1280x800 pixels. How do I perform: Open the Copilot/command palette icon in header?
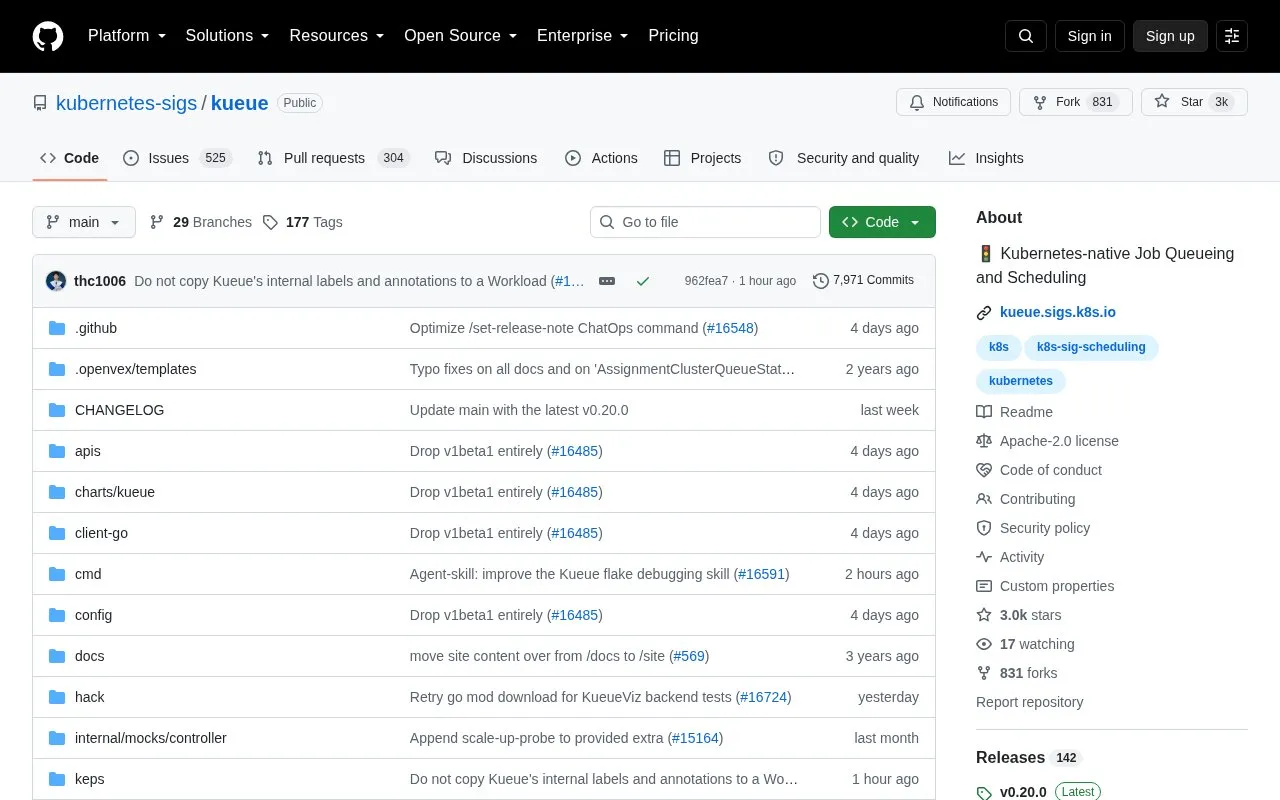[x=1232, y=36]
